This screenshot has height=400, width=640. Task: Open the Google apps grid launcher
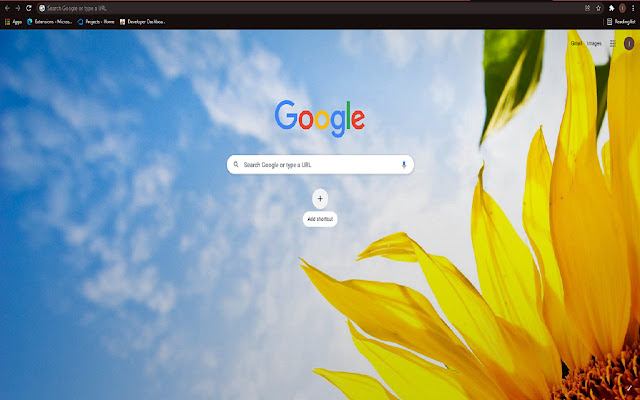click(613, 44)
